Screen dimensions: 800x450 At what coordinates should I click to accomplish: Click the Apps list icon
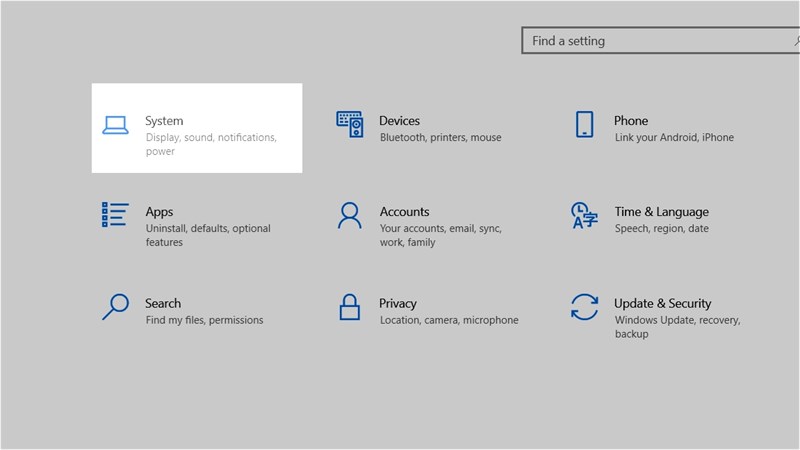pyautogui.click(x=115, y=215)
